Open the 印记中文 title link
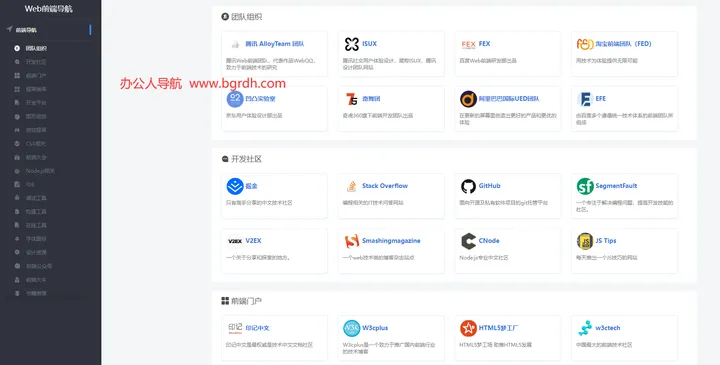This screenshot has width=720, height=365. [x=257, y=328]
